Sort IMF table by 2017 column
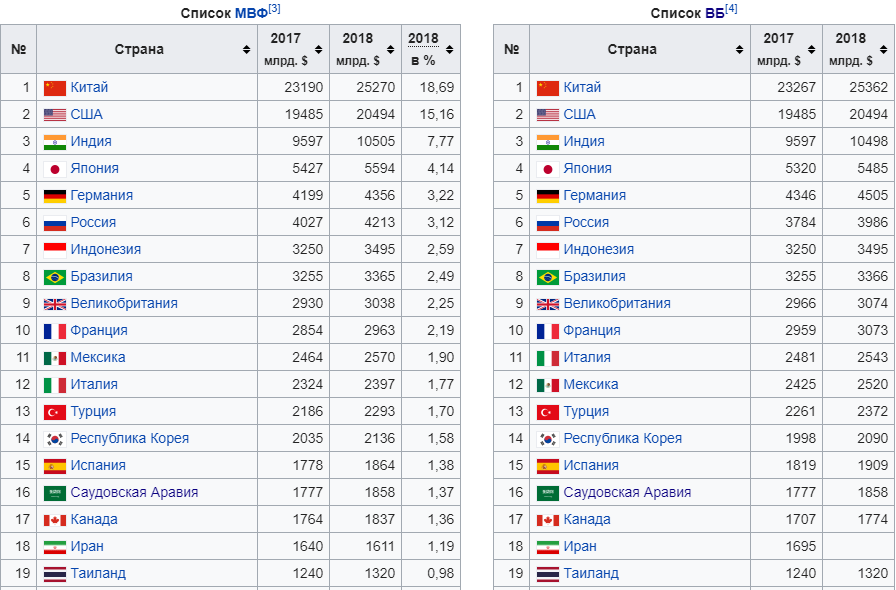The image size is (896, 590). [318, 50]
